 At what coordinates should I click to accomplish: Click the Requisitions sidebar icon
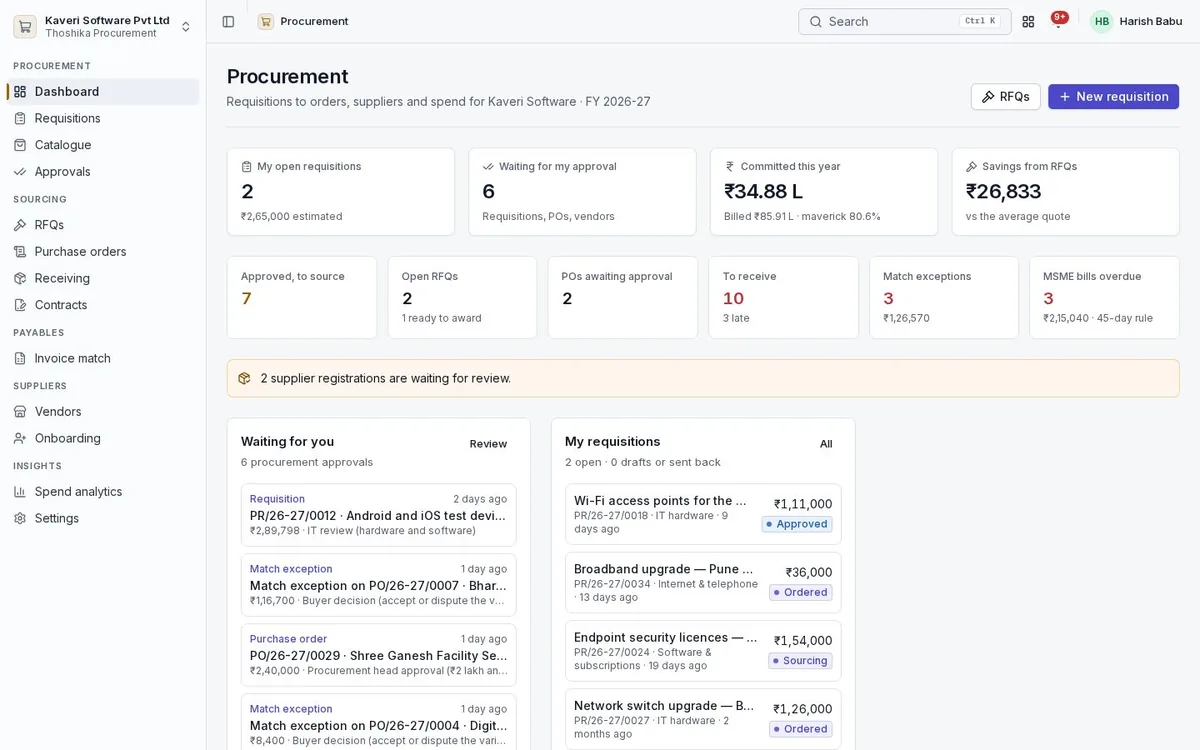pos(20,118)
